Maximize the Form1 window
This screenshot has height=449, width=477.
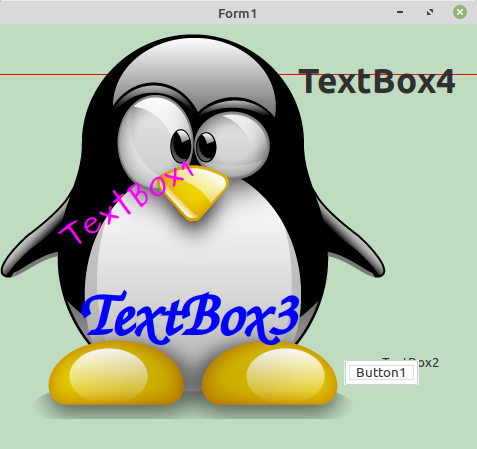pyautogui.click(x=430, y=12)
